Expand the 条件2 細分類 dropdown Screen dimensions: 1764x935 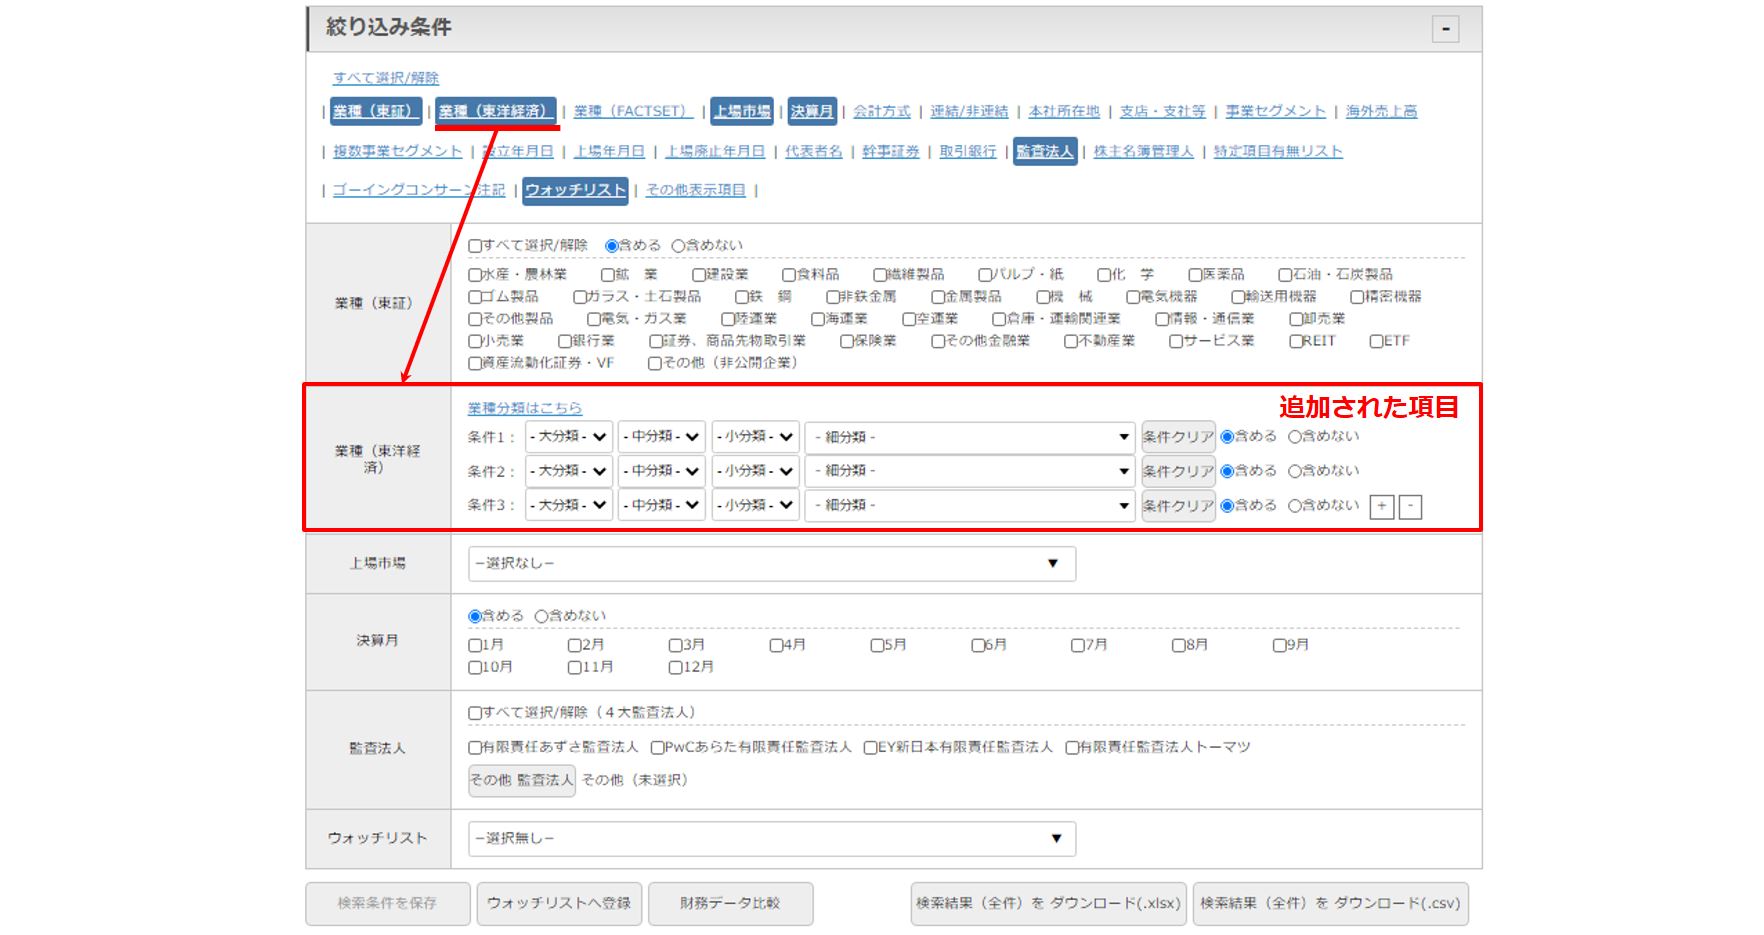969,471
